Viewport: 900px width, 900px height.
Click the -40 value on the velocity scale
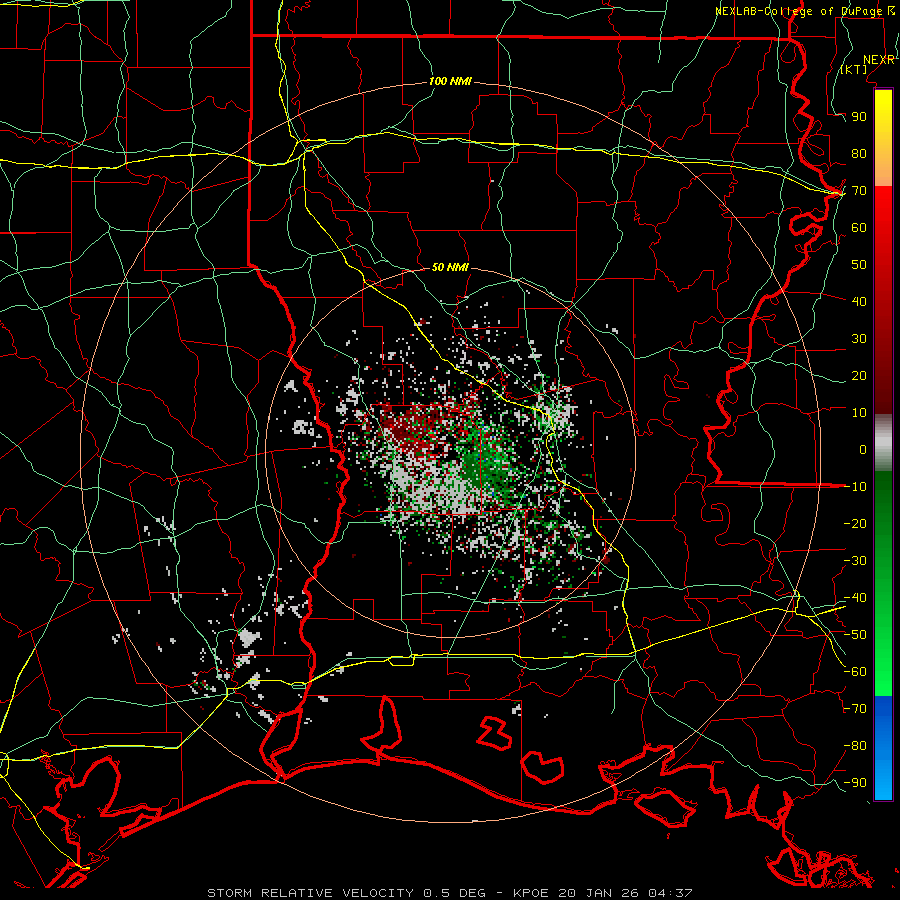(855, 598)
